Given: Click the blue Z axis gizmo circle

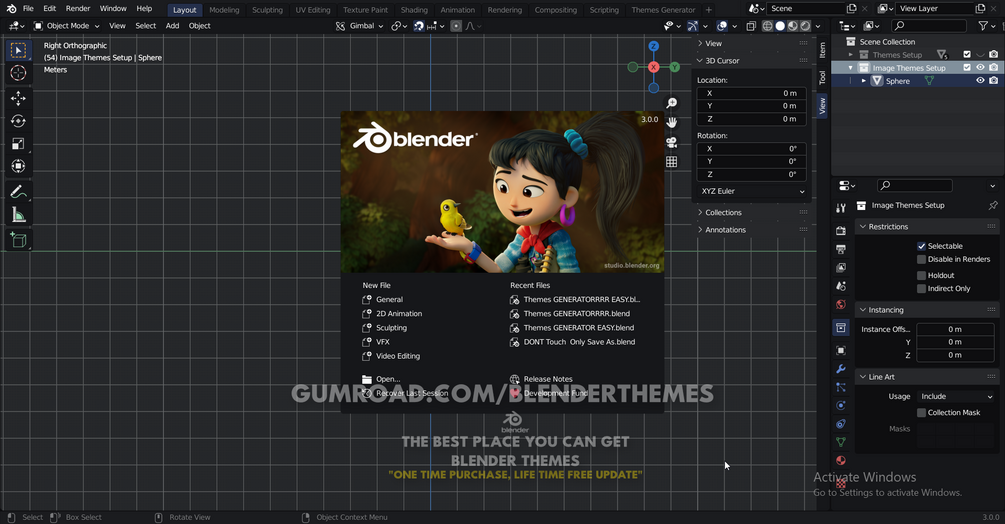Looking at the screenshot, I should pos(654,46).
